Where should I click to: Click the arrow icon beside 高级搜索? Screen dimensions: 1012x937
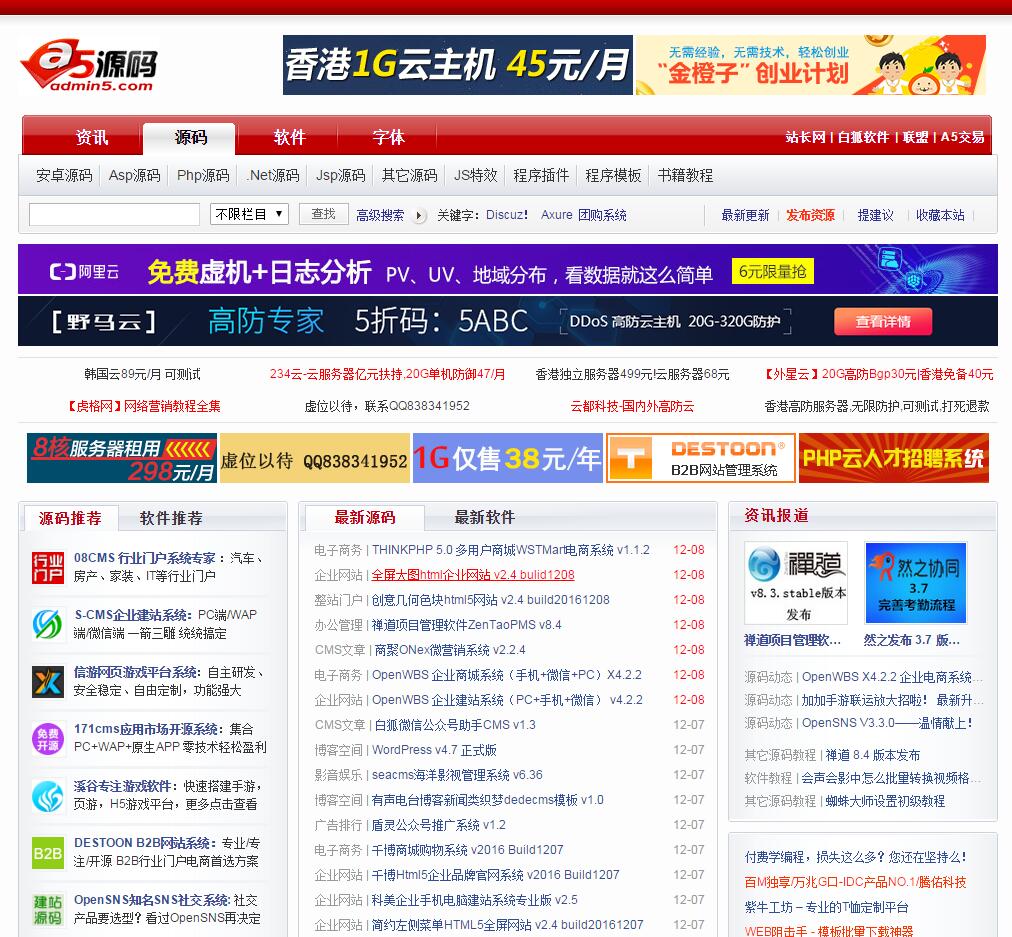coord(420,216)
